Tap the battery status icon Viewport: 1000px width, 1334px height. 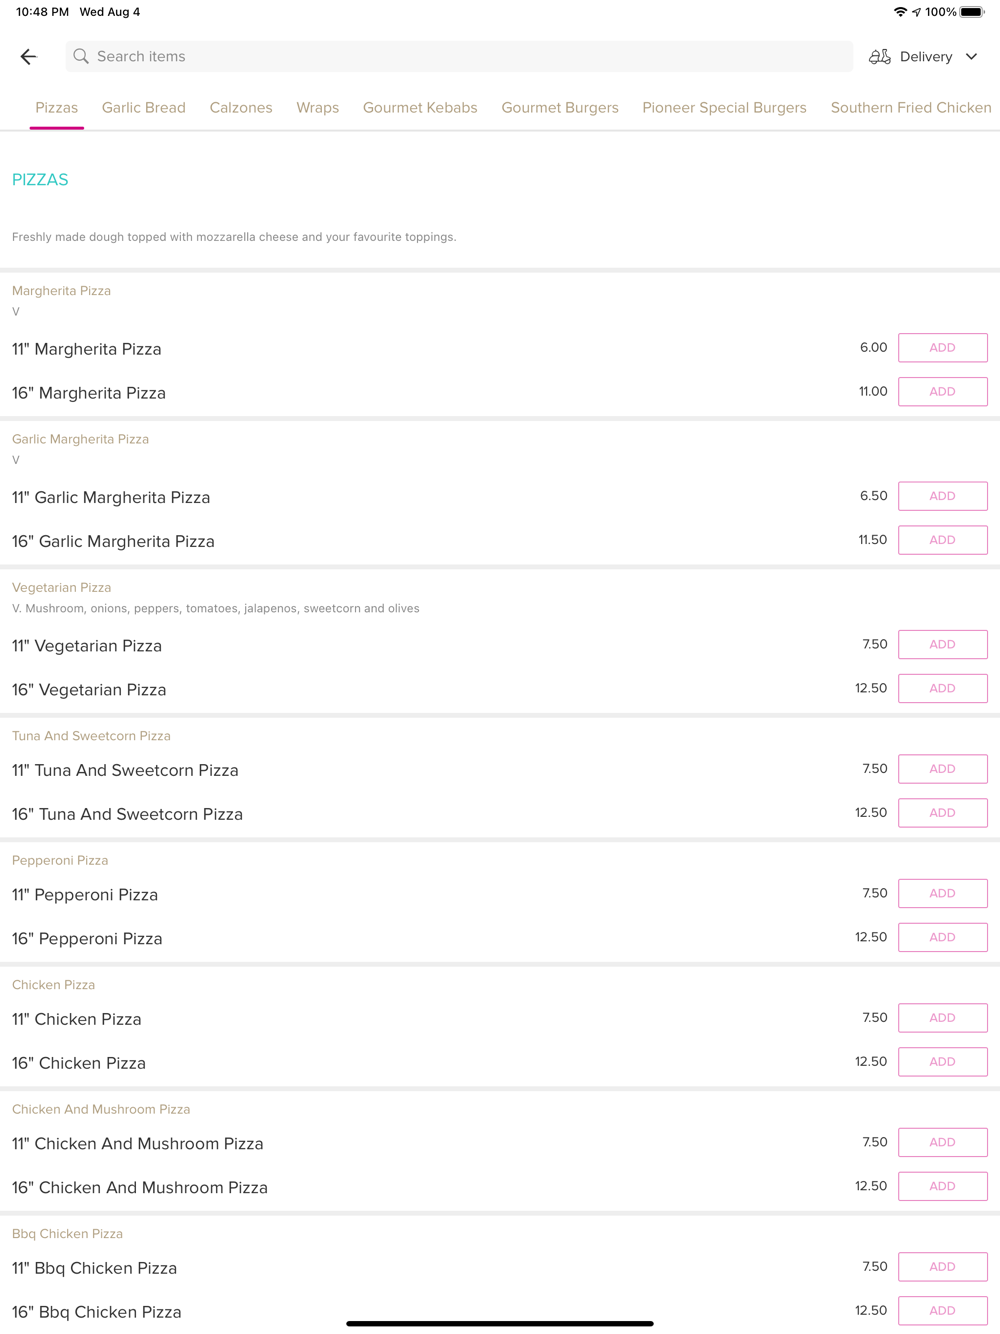[x=972, y=12]
